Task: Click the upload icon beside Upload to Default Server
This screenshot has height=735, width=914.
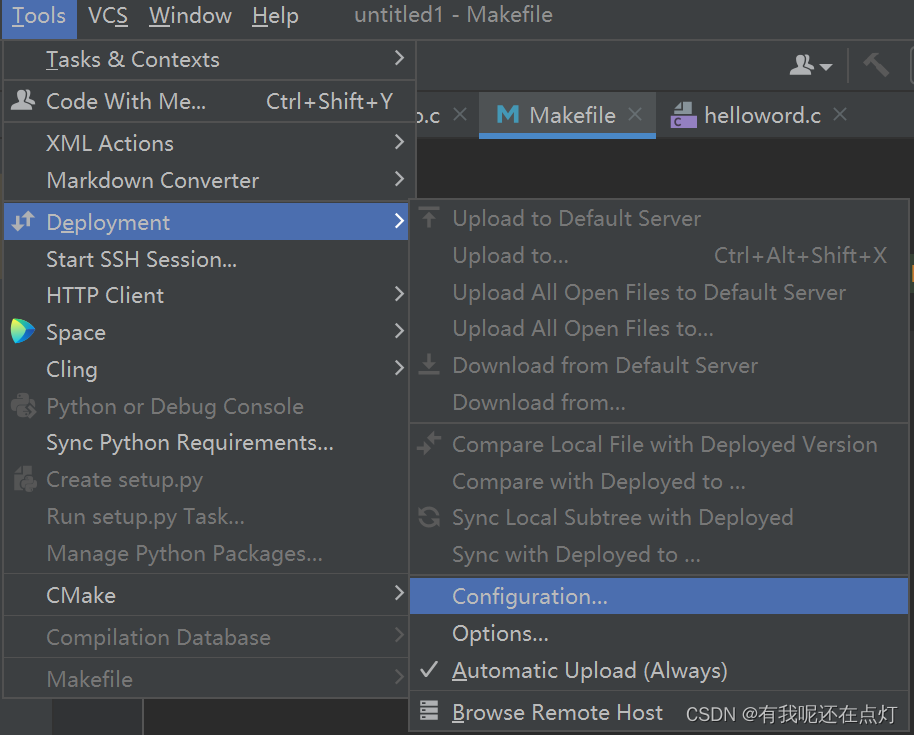Action: tap(428, 218)
